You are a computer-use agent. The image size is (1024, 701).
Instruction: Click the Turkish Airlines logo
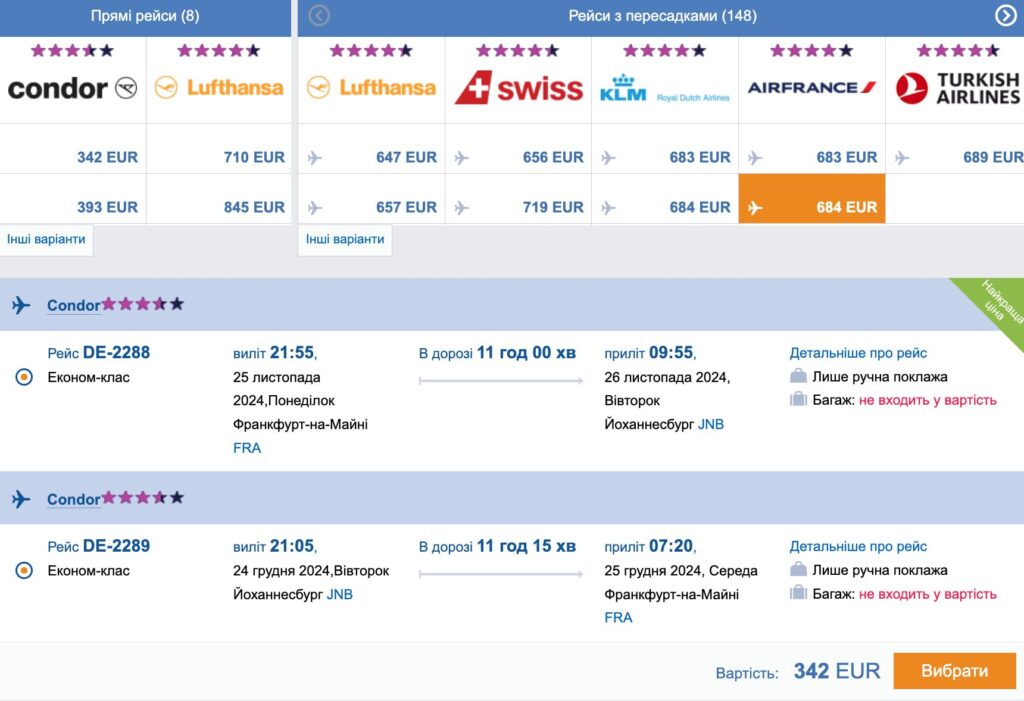957,88
